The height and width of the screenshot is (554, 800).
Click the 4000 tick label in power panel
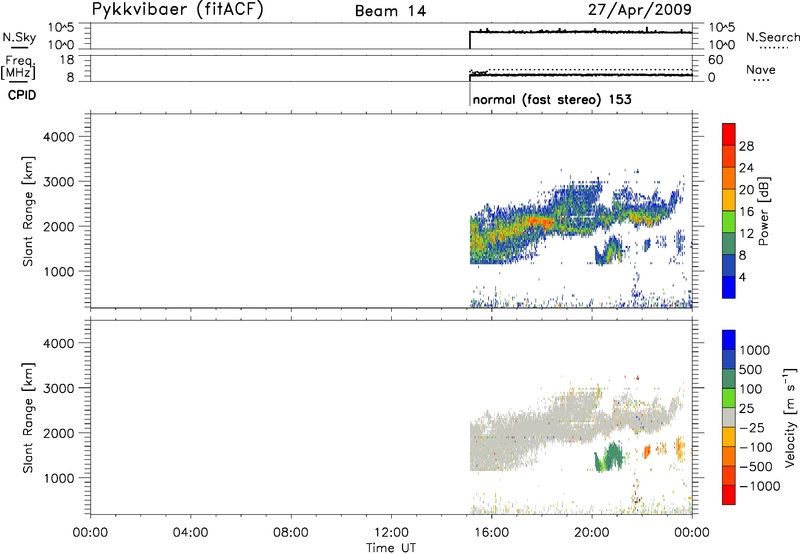point(59,137)
